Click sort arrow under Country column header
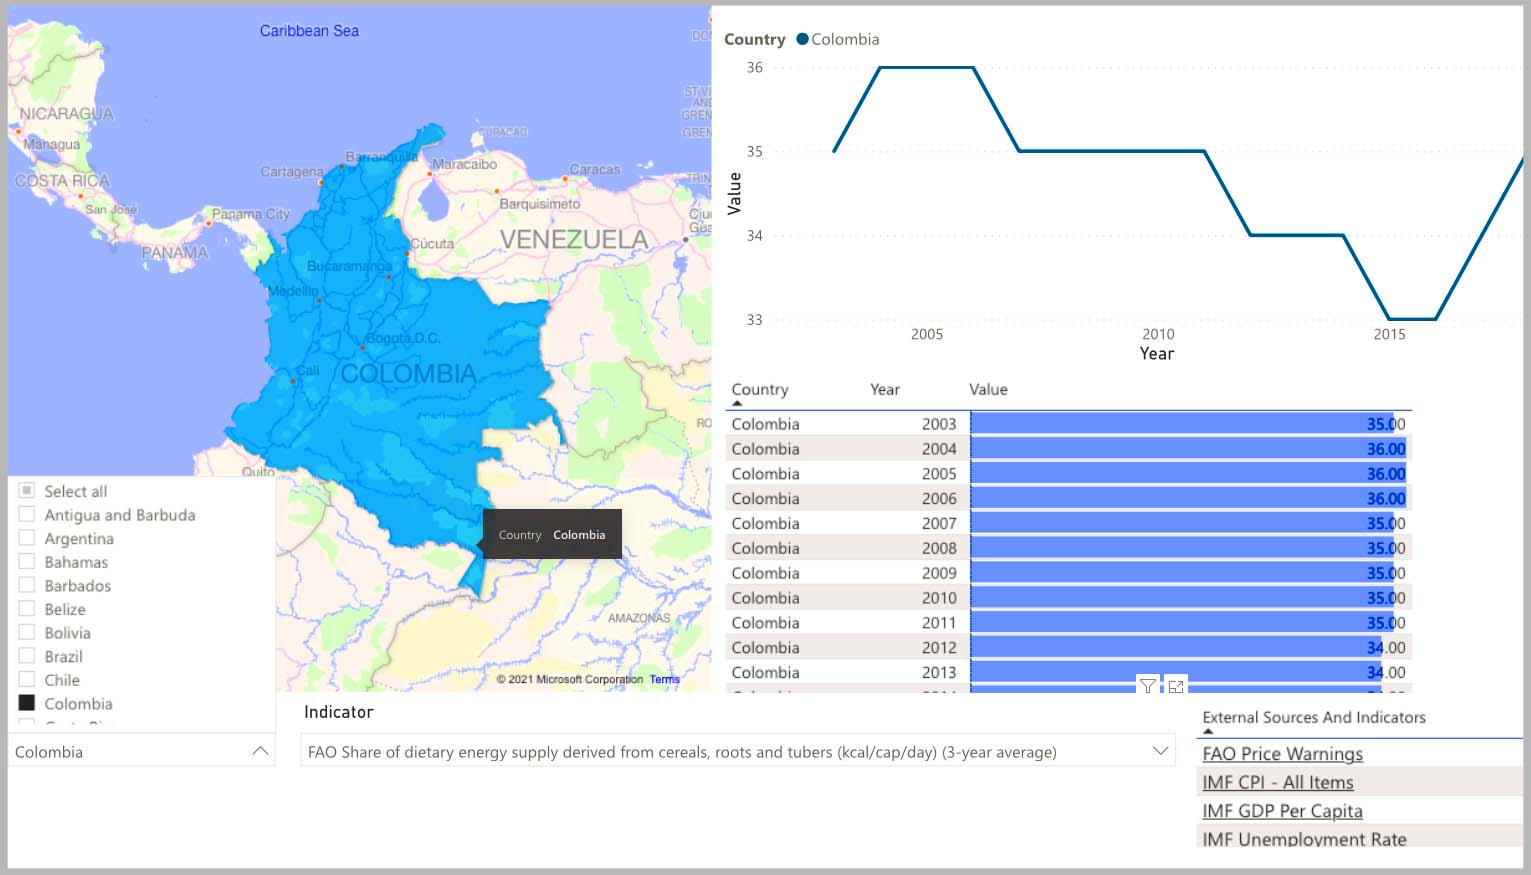The width and height of the screenshot is (1531, 875). (x=738, y=403)
